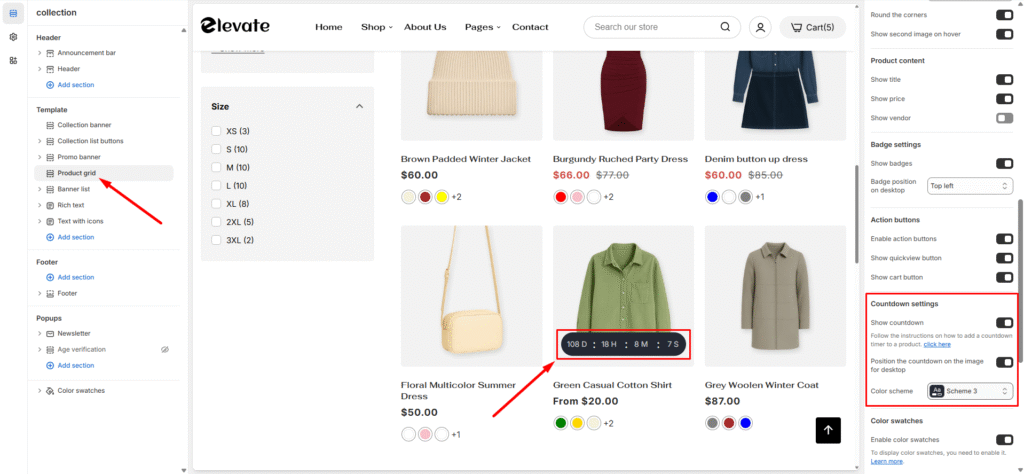Viewport: 1024px width, 474px height.
Task: Toggle Show cart button switch
Action: click(x=1004, y=277)
